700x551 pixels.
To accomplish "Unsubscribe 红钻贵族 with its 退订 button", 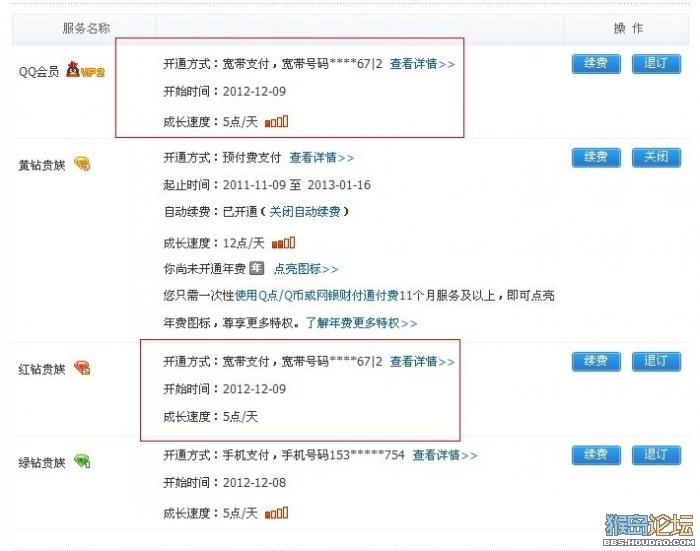I will [656, 361].
